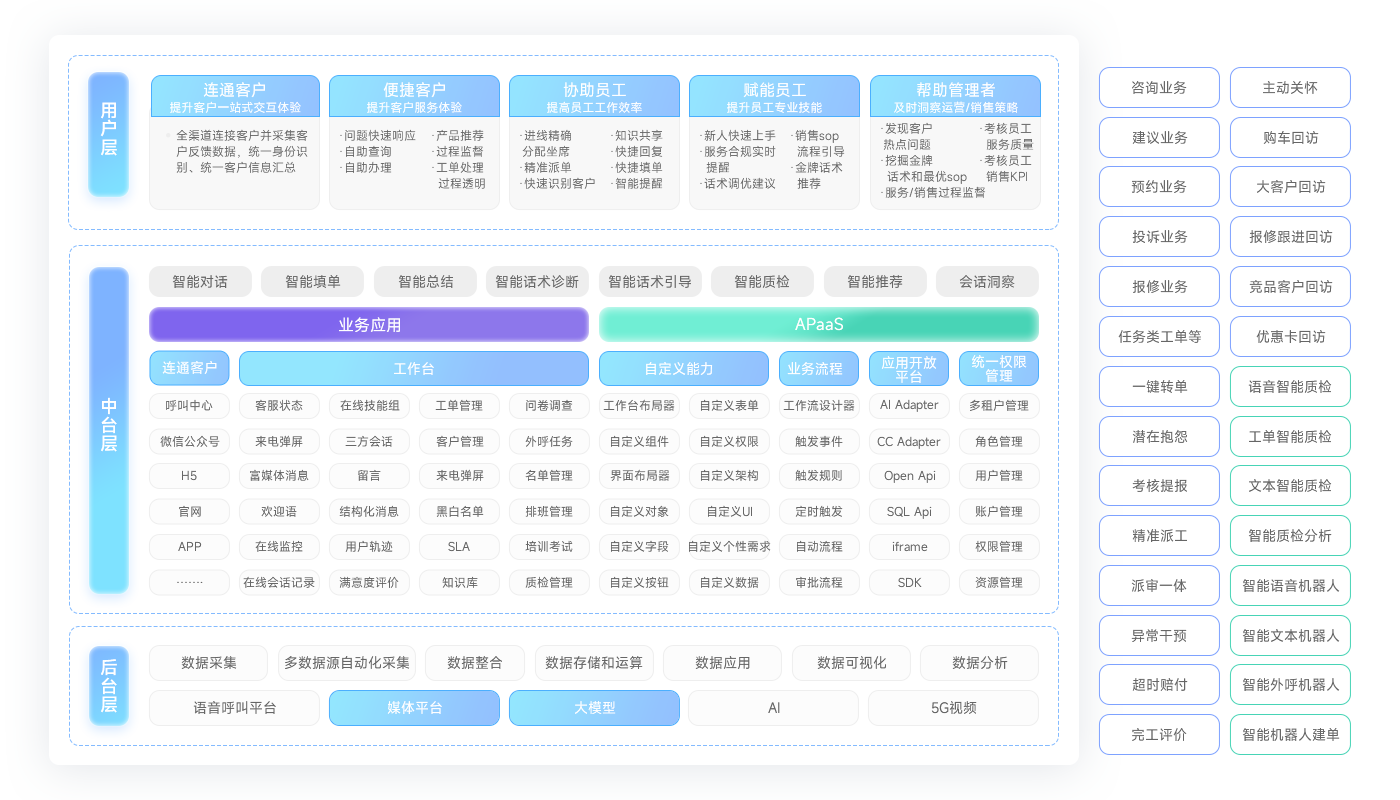The height and width of the screenshot is (800, 1400).
Task: Click the 数据可视化 backend box
Action: coord(851,663)
